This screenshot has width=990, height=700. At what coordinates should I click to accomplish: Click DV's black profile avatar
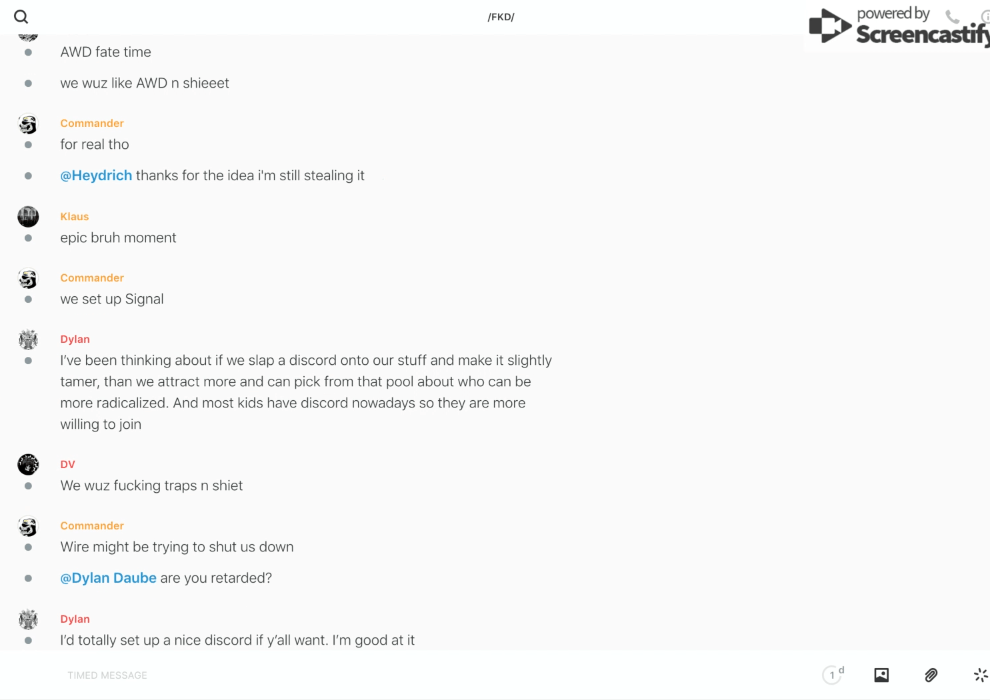(28, 464)
